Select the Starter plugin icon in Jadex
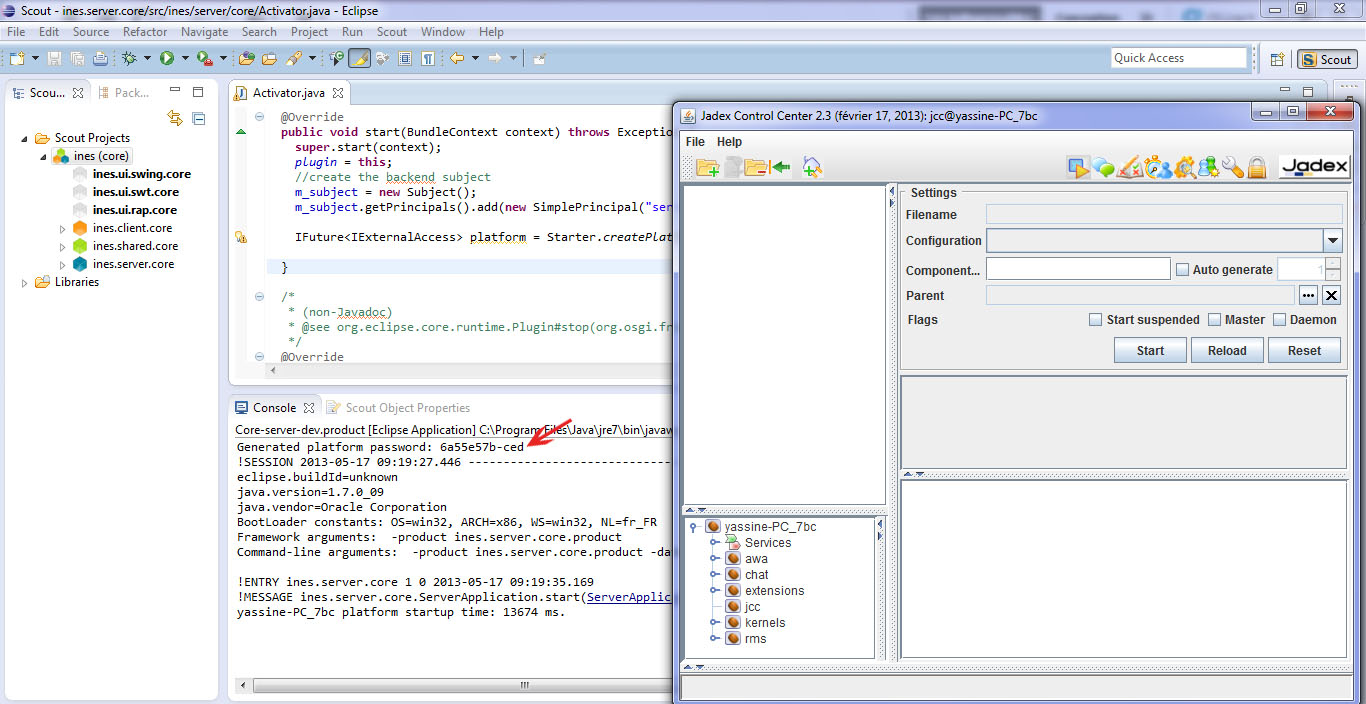 [x=1078, y=167]
